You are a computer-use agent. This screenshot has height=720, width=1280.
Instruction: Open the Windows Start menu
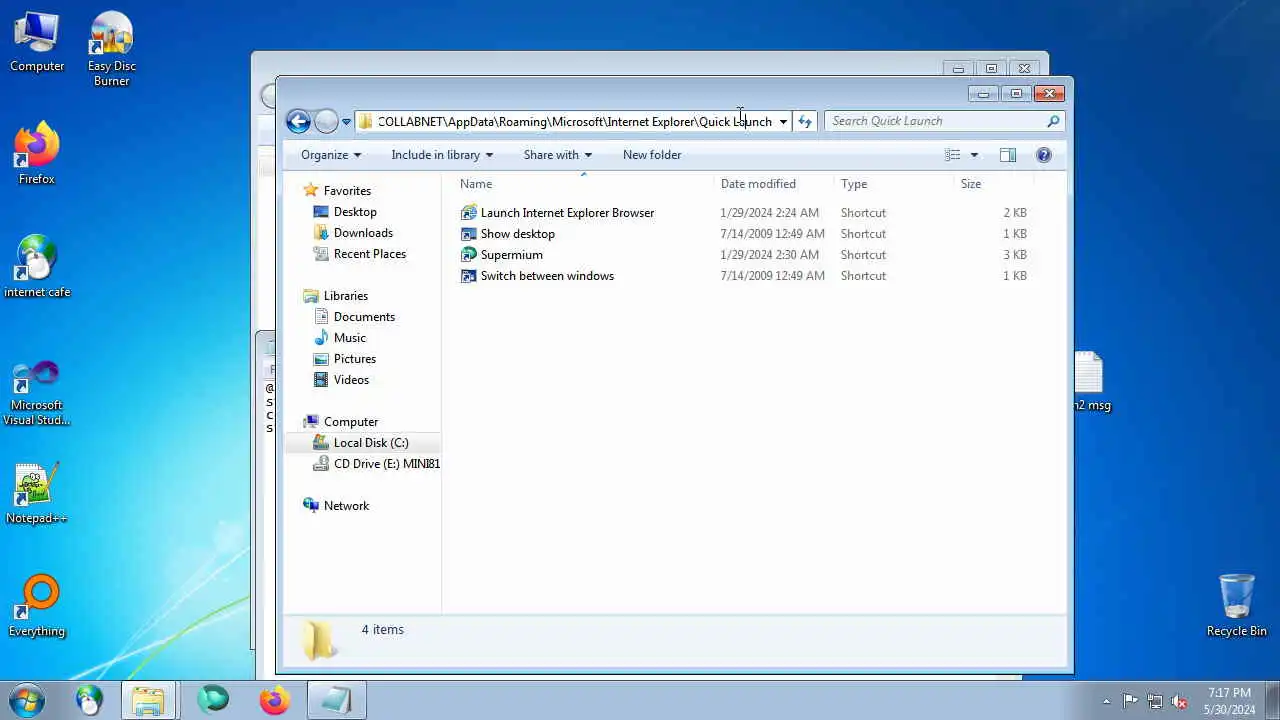click(27, 701)
